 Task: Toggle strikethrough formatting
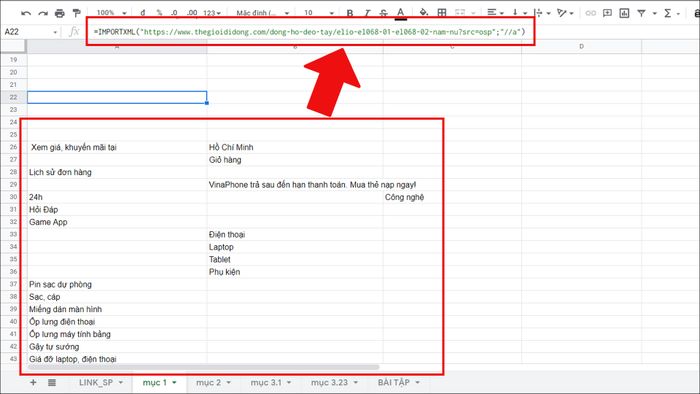383,13
